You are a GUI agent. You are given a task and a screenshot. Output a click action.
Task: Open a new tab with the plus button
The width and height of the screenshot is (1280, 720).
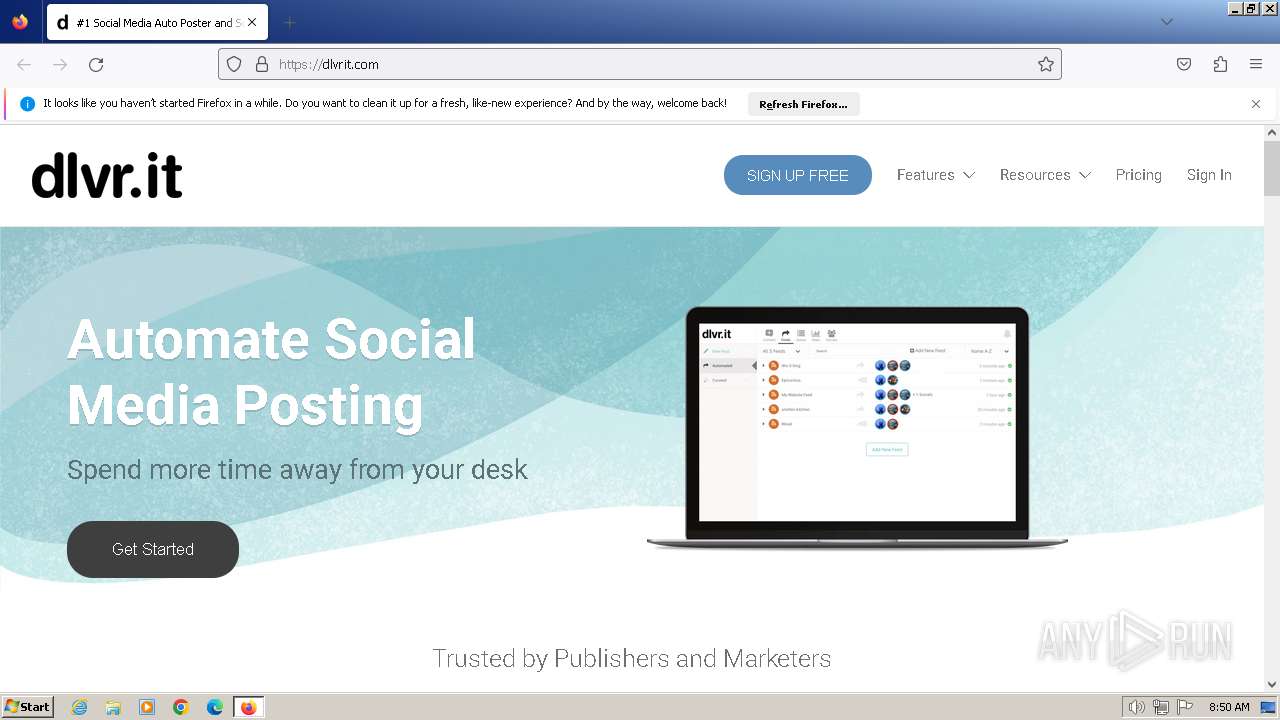[289, 22]
